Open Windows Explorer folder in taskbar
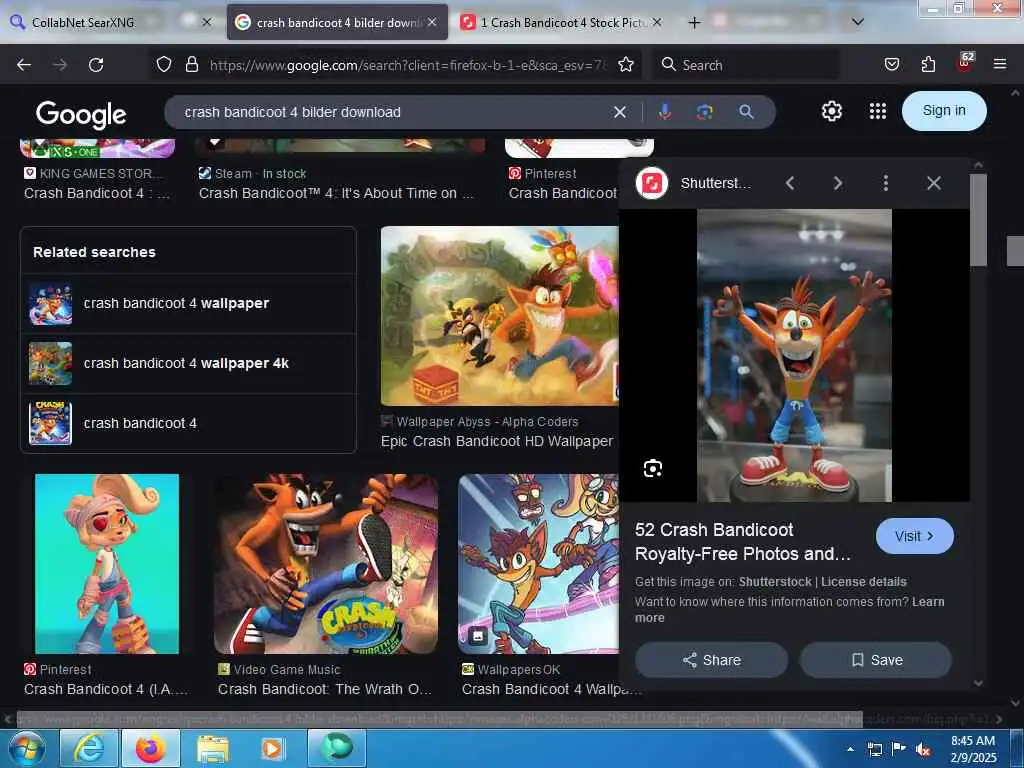Screen dimensions: 1024x768 pyautogui.click(x=212, y=748)
